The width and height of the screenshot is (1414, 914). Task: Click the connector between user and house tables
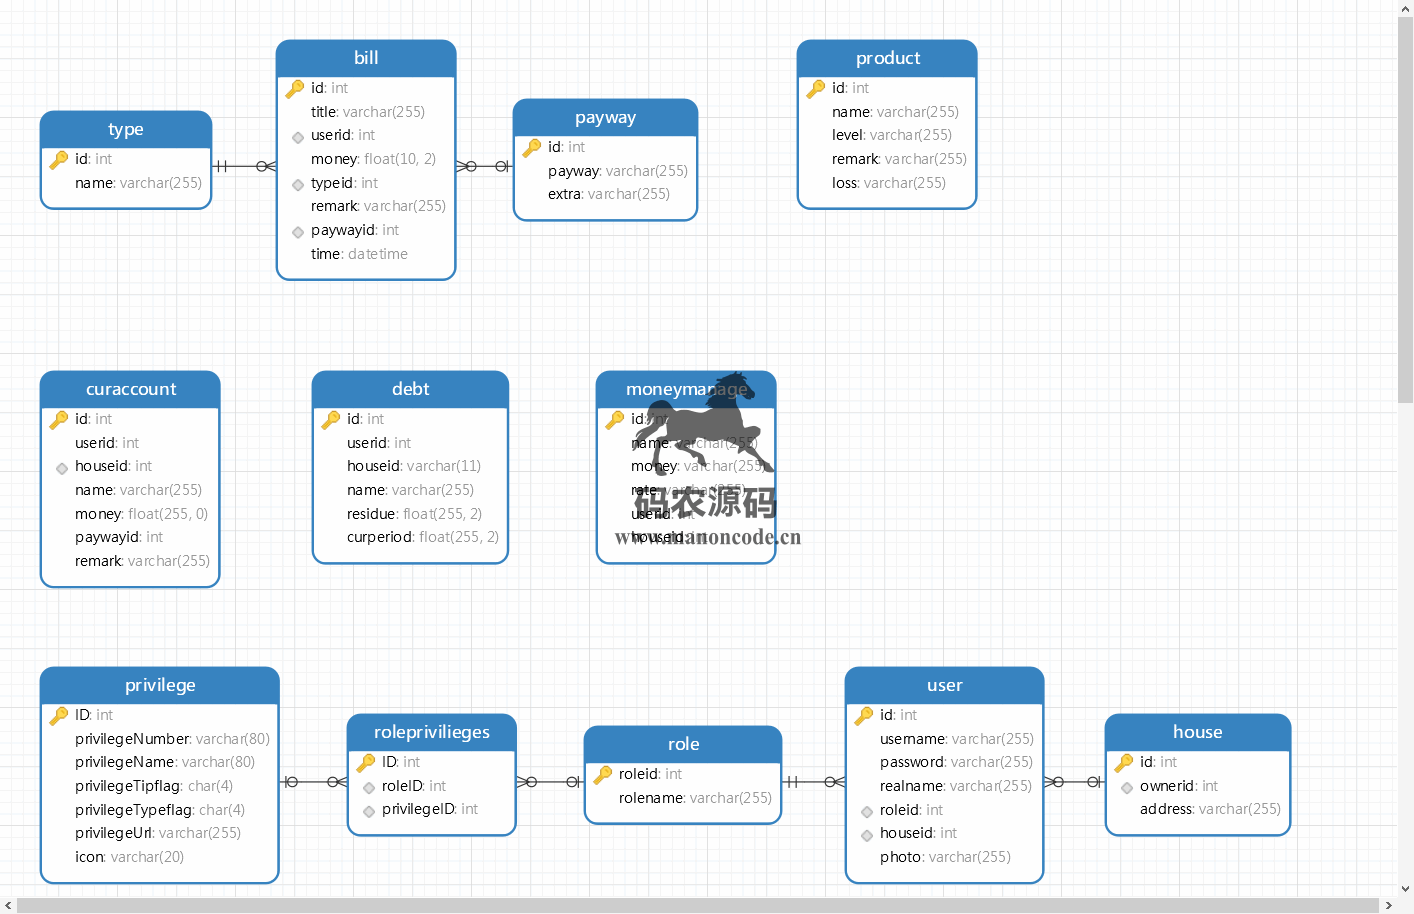pos(1075,782)
